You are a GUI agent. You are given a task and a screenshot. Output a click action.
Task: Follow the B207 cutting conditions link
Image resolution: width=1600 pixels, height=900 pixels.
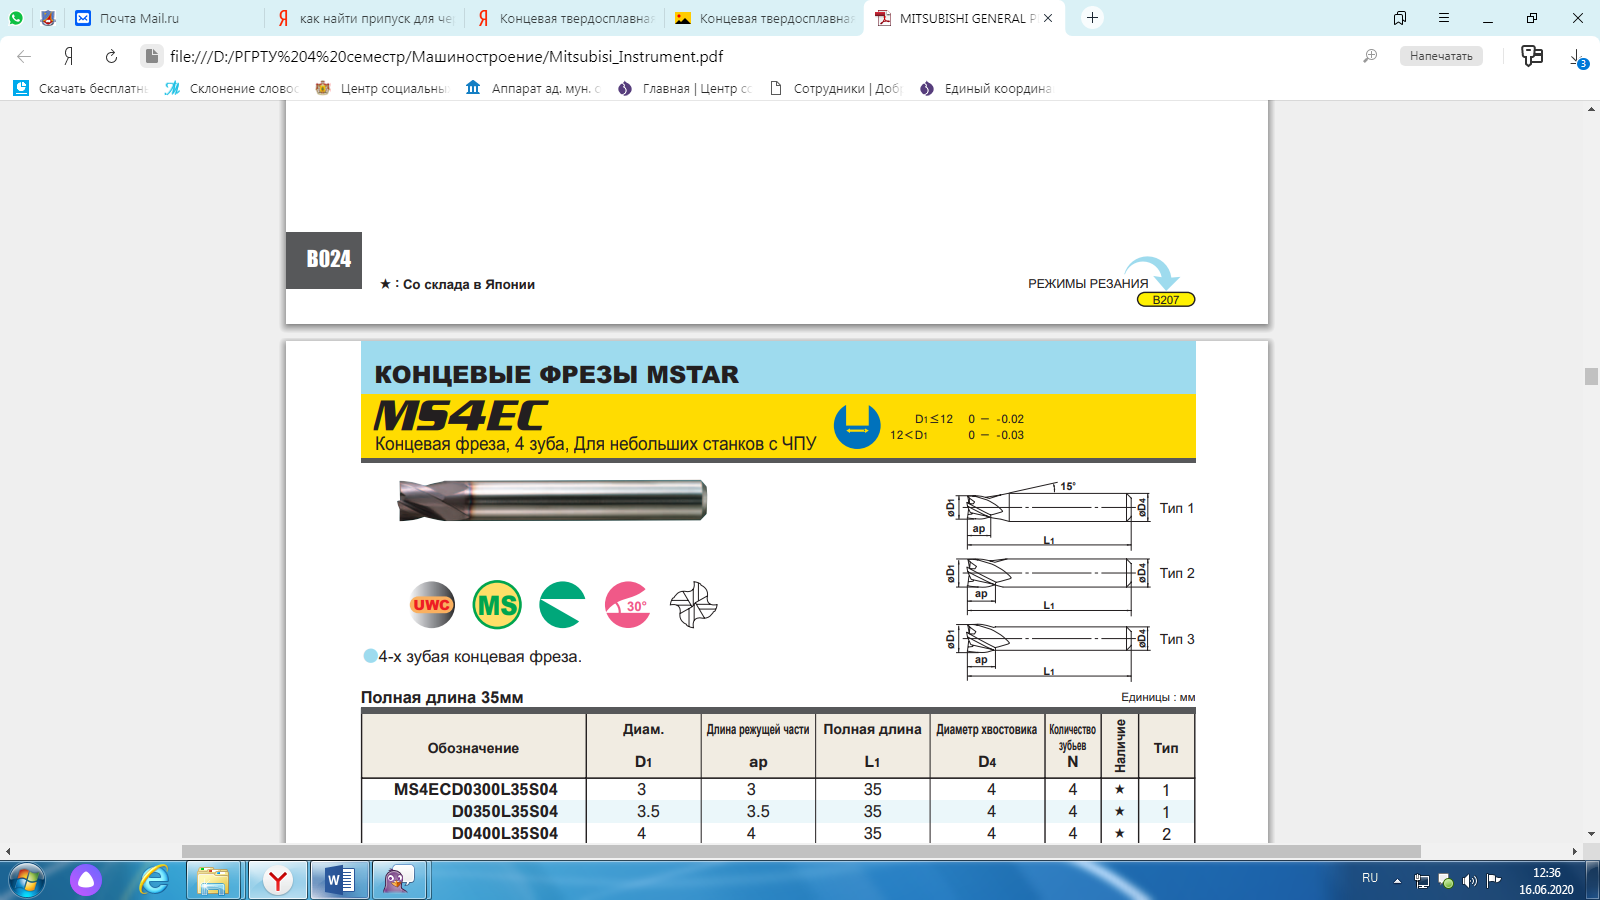(1166, 299)
